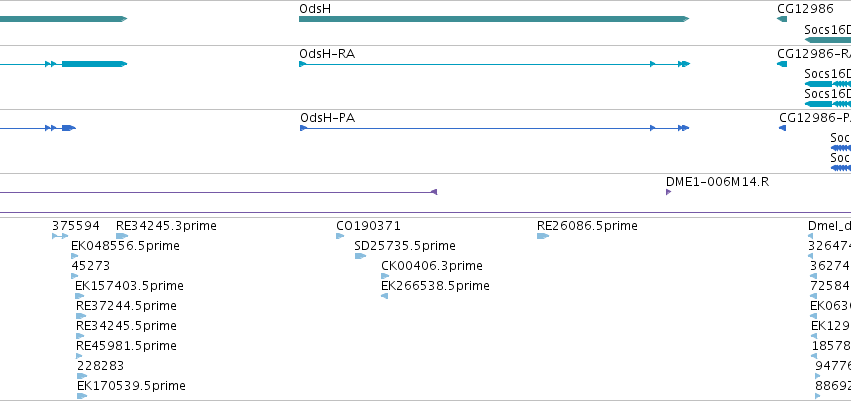The width and height of the screenshot is (851, 401).
Task: Select the 375594 EST feature
Action: click(x=60, y=236)
